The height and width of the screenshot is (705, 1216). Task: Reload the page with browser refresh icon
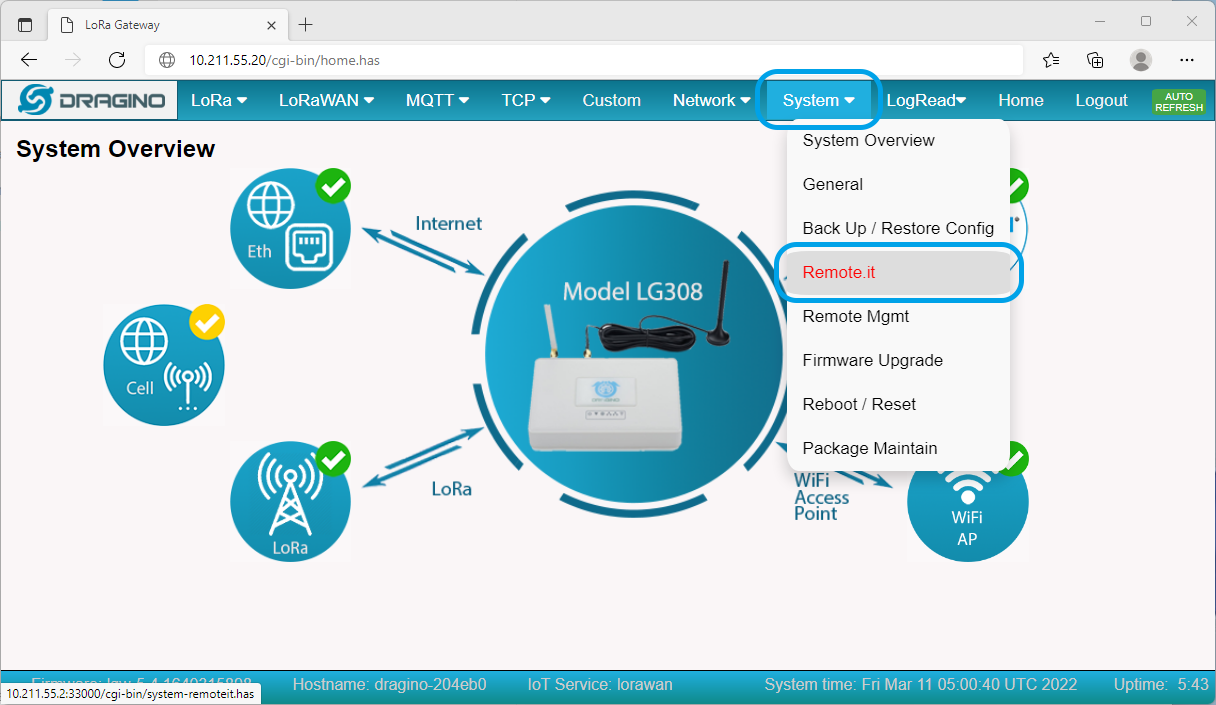coord(117,60)
